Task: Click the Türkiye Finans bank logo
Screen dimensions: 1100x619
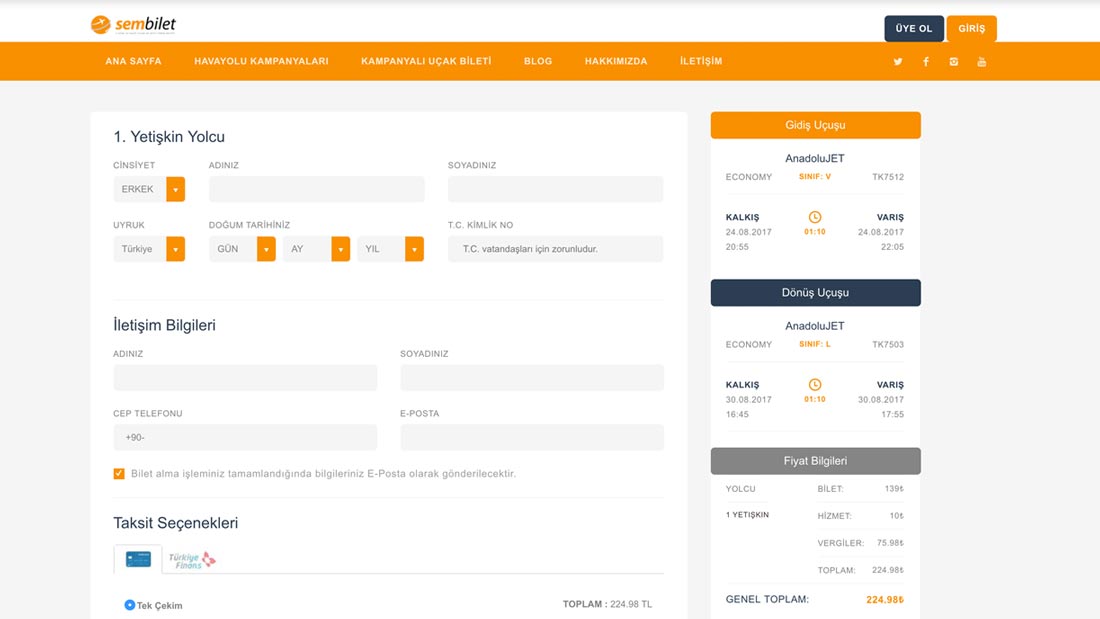Action: pos(194,560)
